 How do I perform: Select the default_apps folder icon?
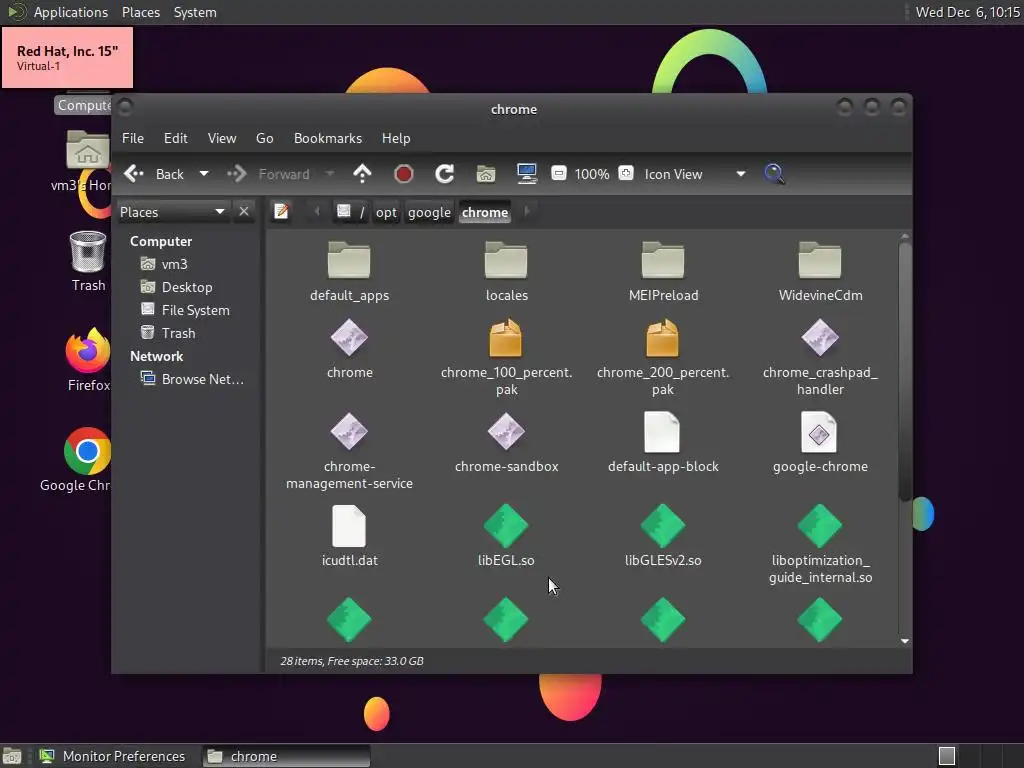tap(349, 260)
